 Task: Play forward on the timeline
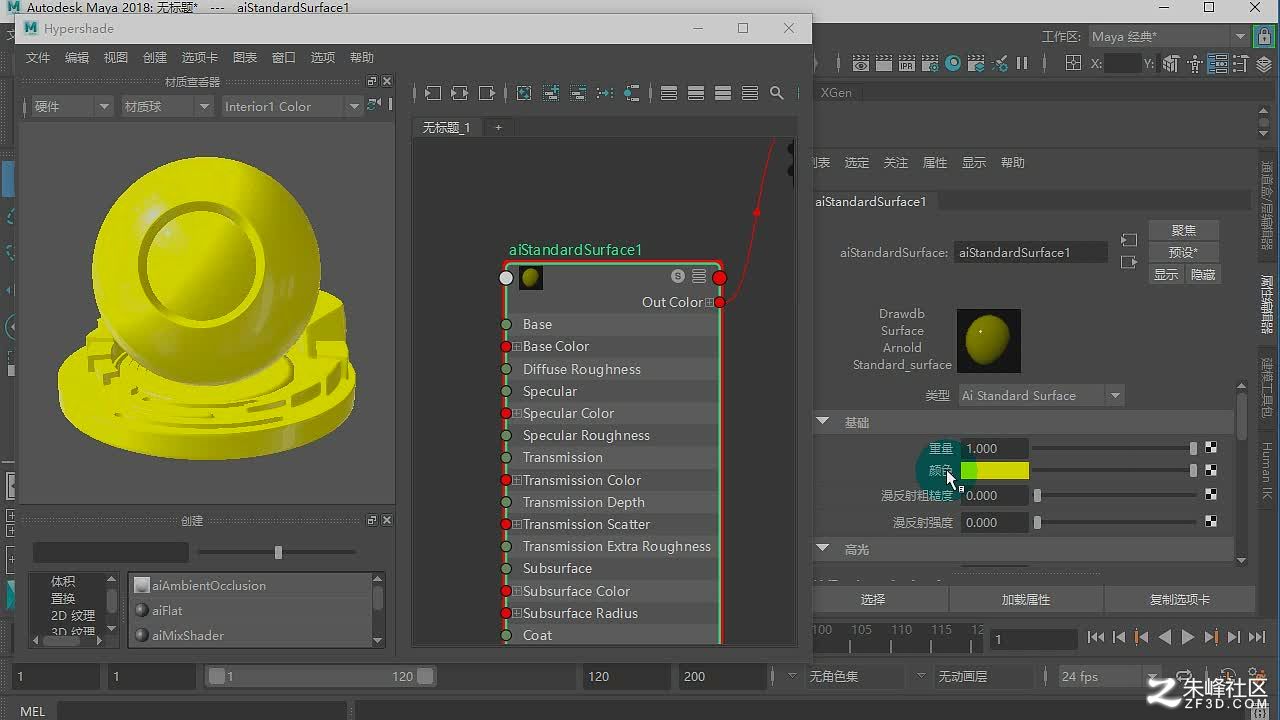1188,637
